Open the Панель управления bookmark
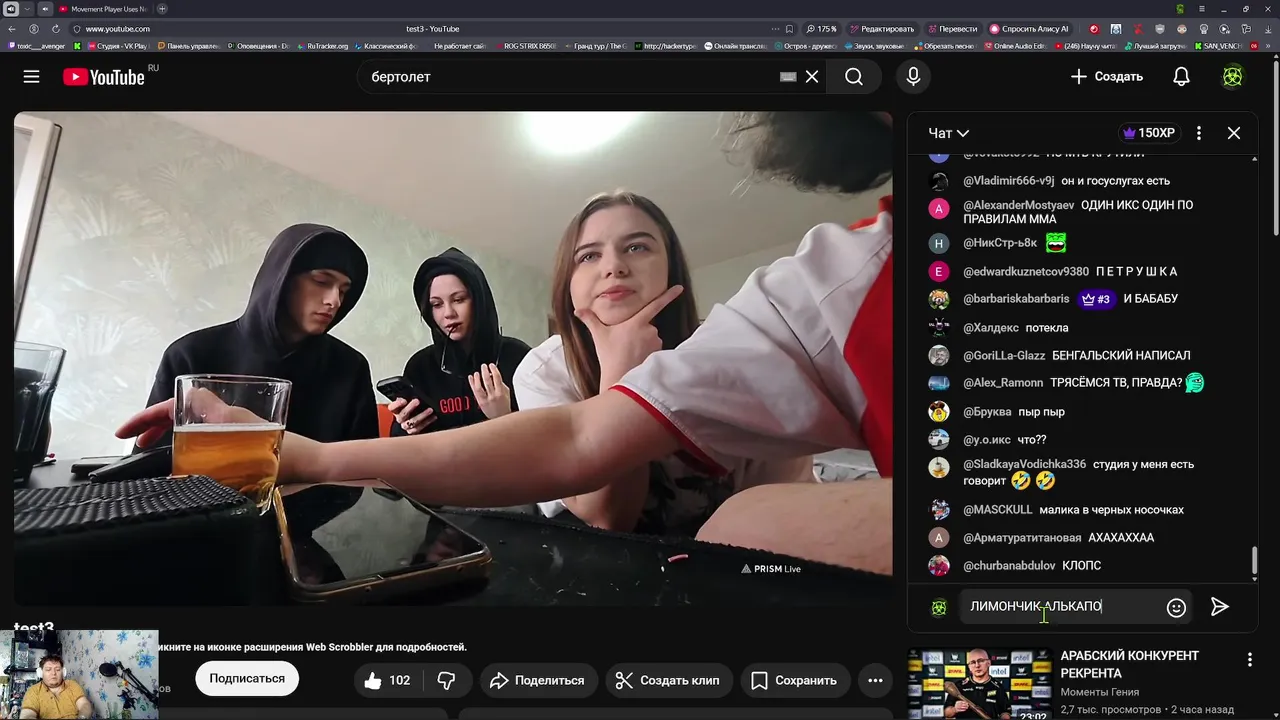This screenshot has width=1280, height=720. 187,46
